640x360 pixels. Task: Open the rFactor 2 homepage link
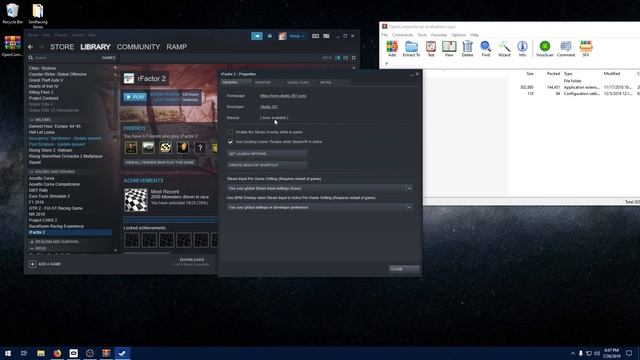pyautogui.click(x=283, y=96)
